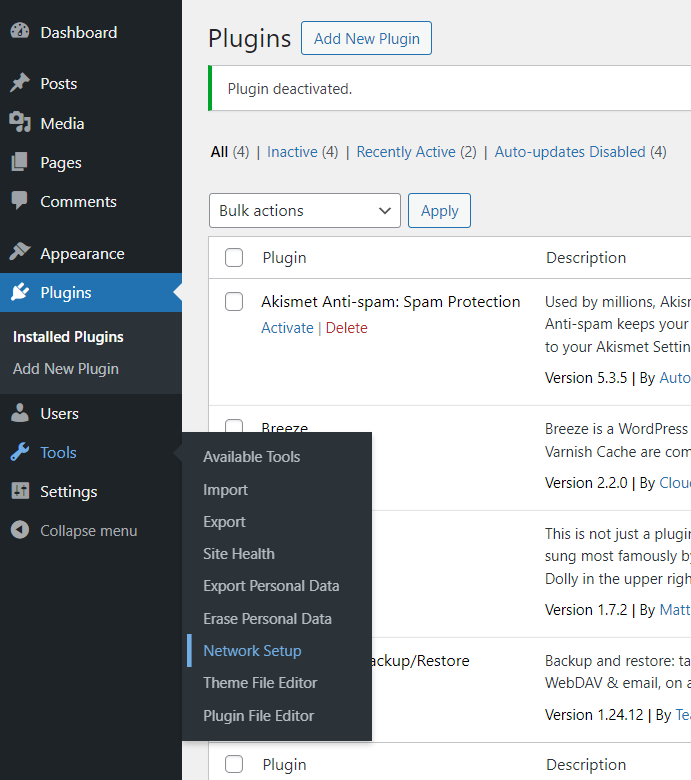Viewport: 691px width, 780px height.
Task: Open the Media menu item
Action: click(62, 123)
